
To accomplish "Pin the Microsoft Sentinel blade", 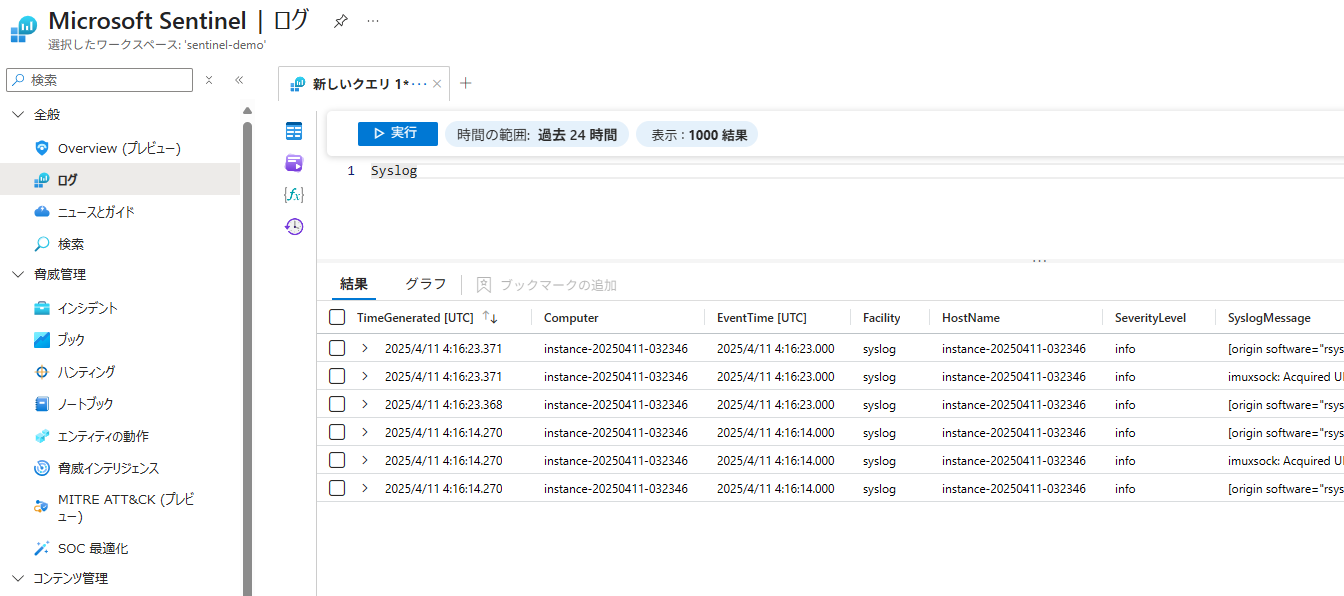I will click(x=341, y=21).
